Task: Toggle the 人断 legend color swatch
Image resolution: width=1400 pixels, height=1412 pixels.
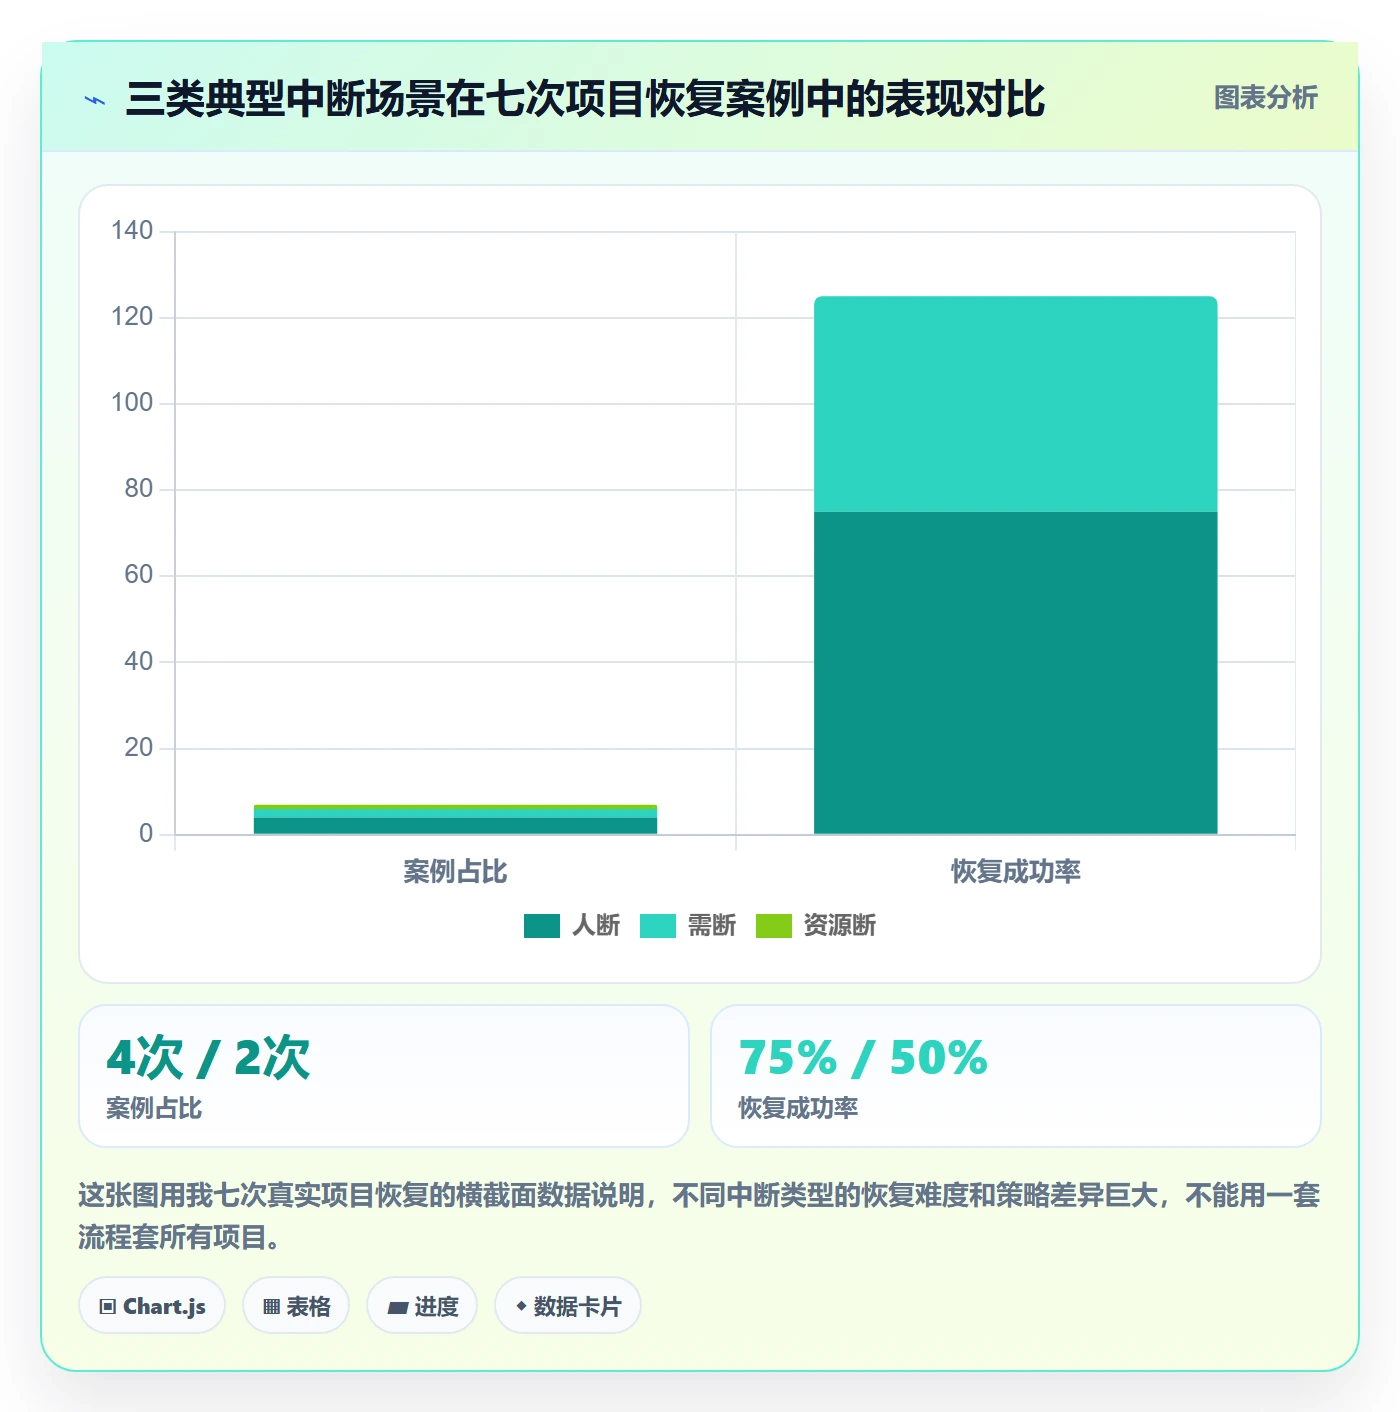Action: [541, 926]
